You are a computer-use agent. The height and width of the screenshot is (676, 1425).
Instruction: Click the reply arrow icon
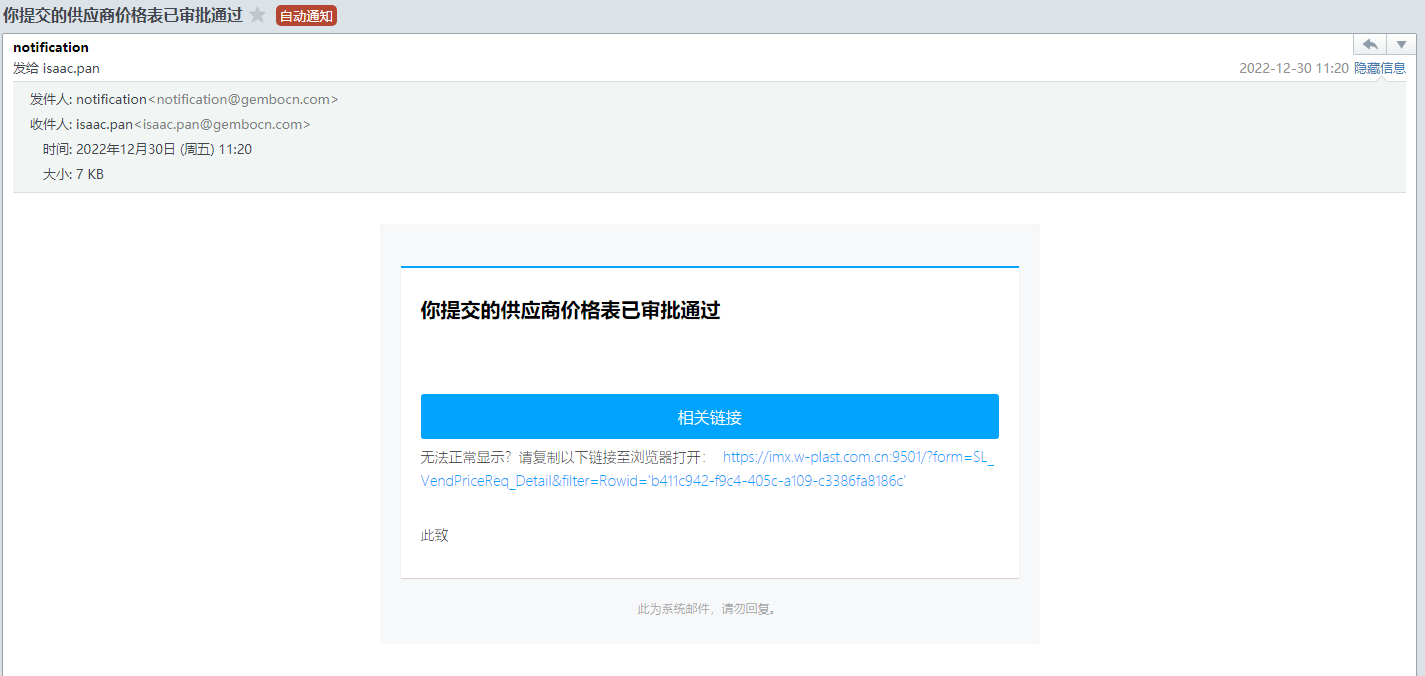[x=1370, y=45]
